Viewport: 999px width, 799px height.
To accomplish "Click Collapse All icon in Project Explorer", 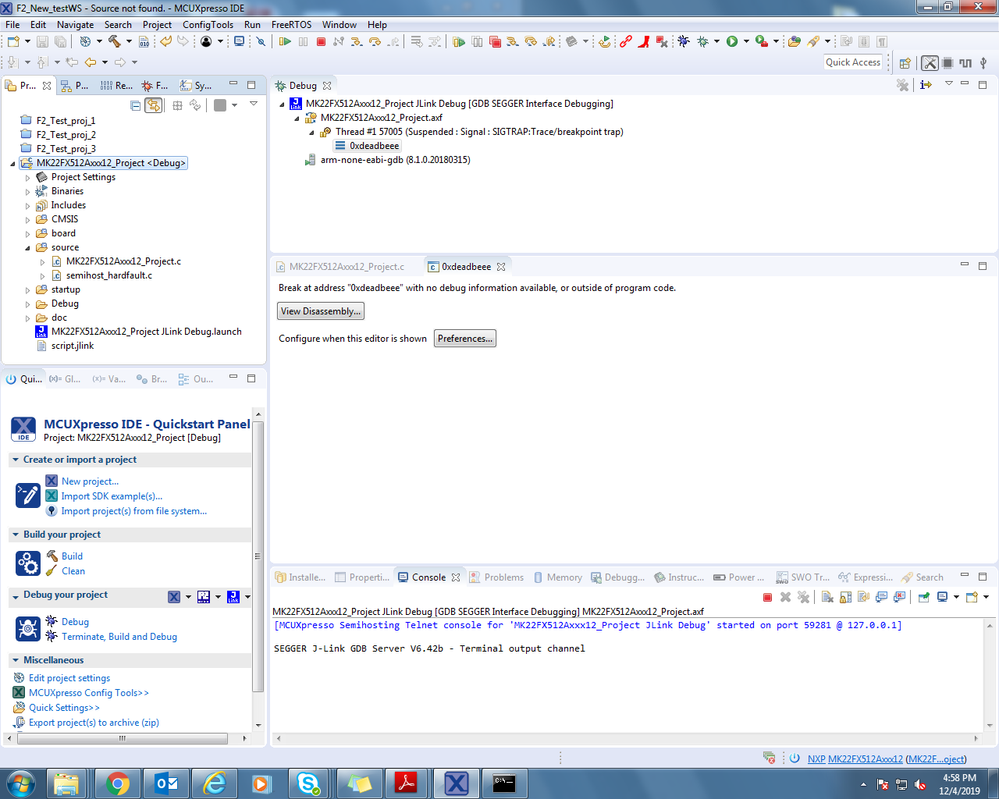I will 135,105.
